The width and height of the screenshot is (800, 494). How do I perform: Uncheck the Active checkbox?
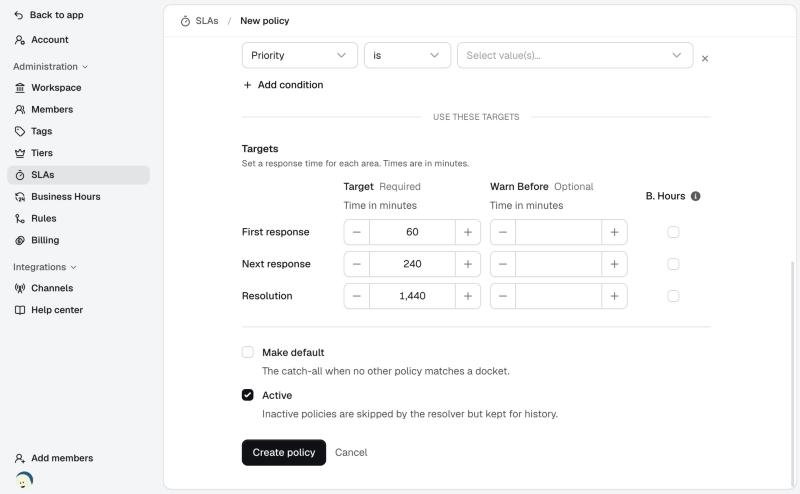click(247, 395)
